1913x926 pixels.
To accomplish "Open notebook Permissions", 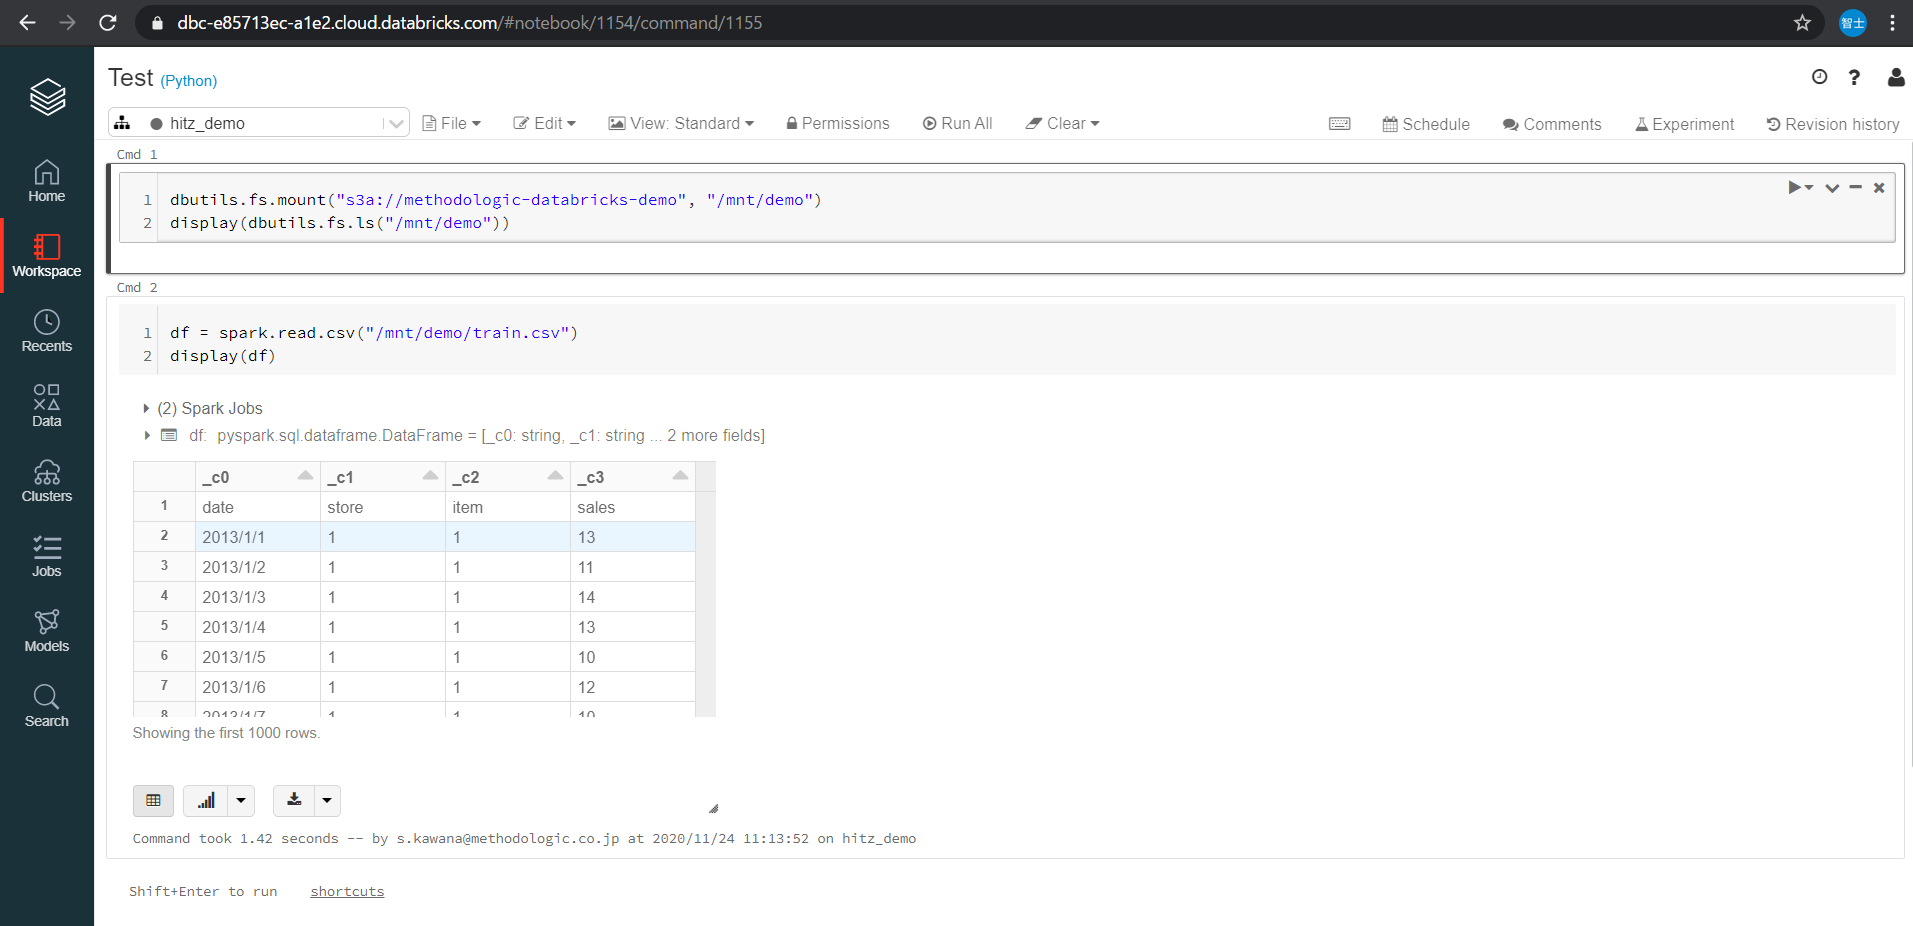I will [x=838, y=123].
